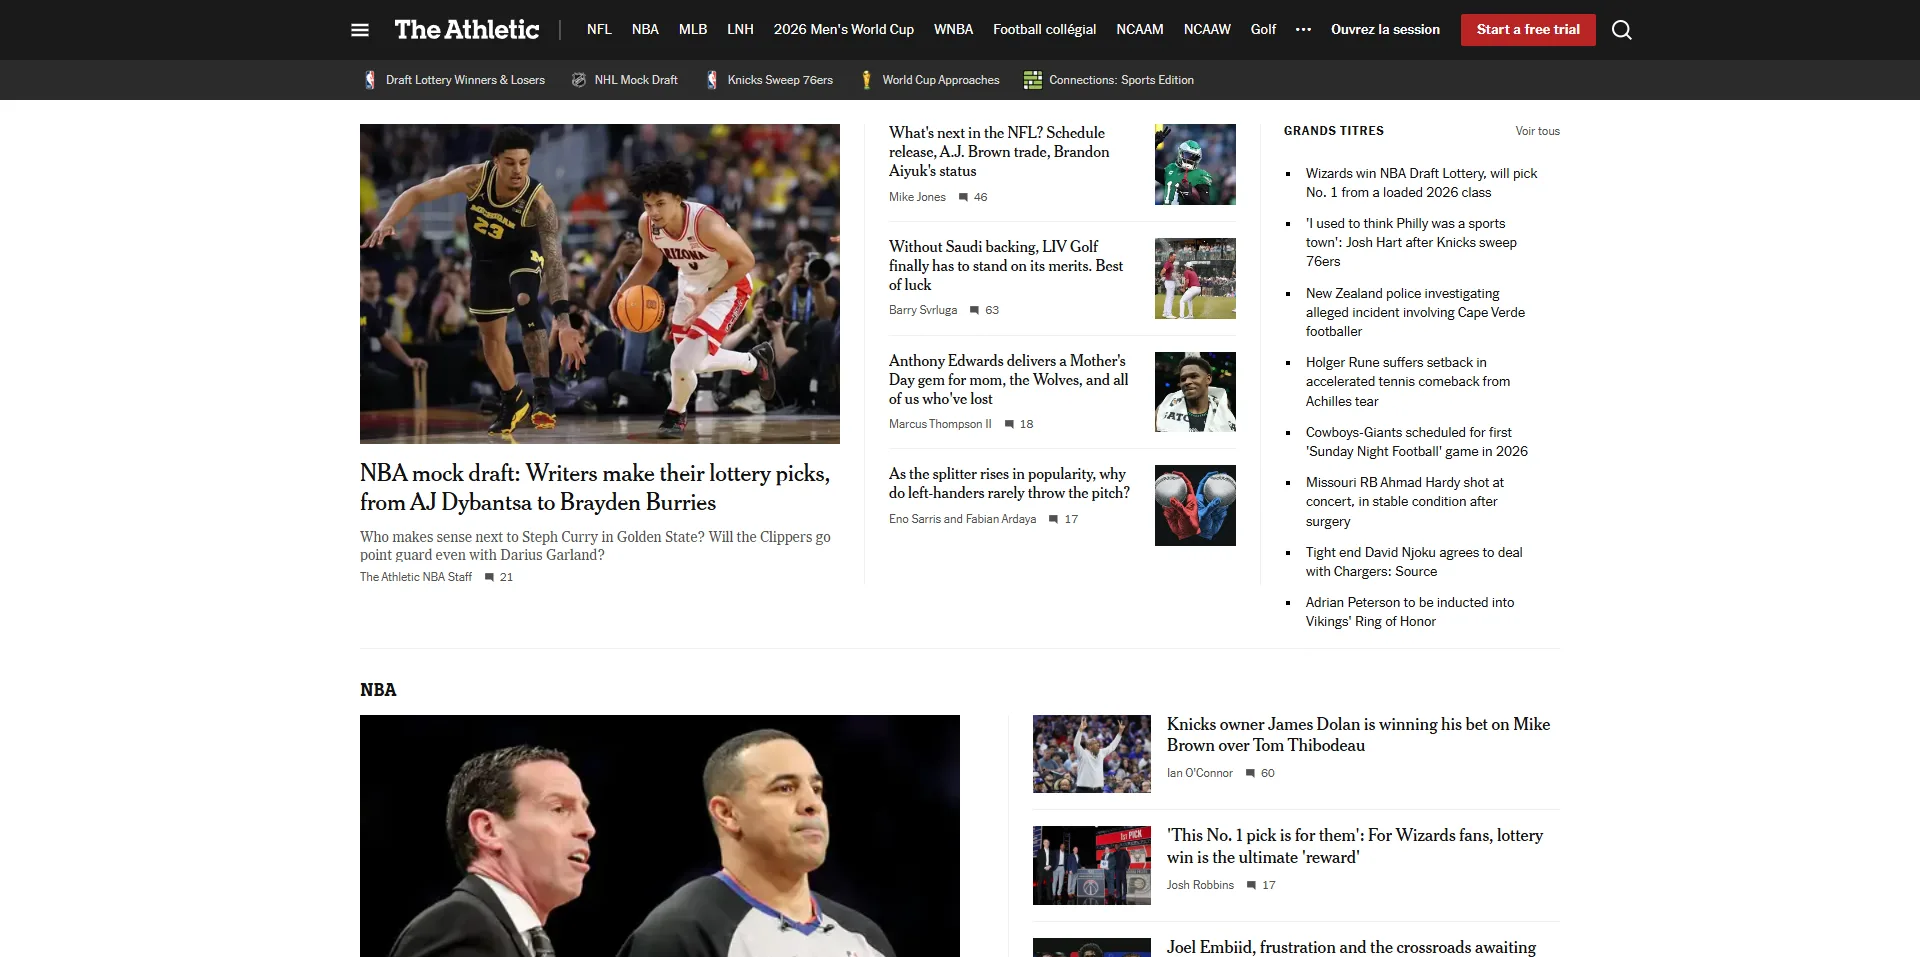Click the Start a free trial button
The height and width of the screenshot is (957, 1920).
pyautogui.click(x=1528, y=30)
